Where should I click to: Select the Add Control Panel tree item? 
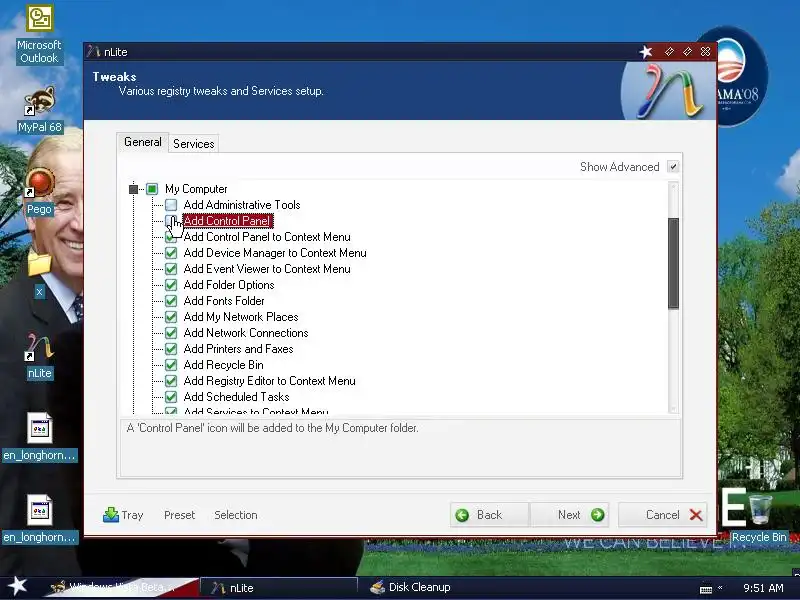[x=228, y=221]
